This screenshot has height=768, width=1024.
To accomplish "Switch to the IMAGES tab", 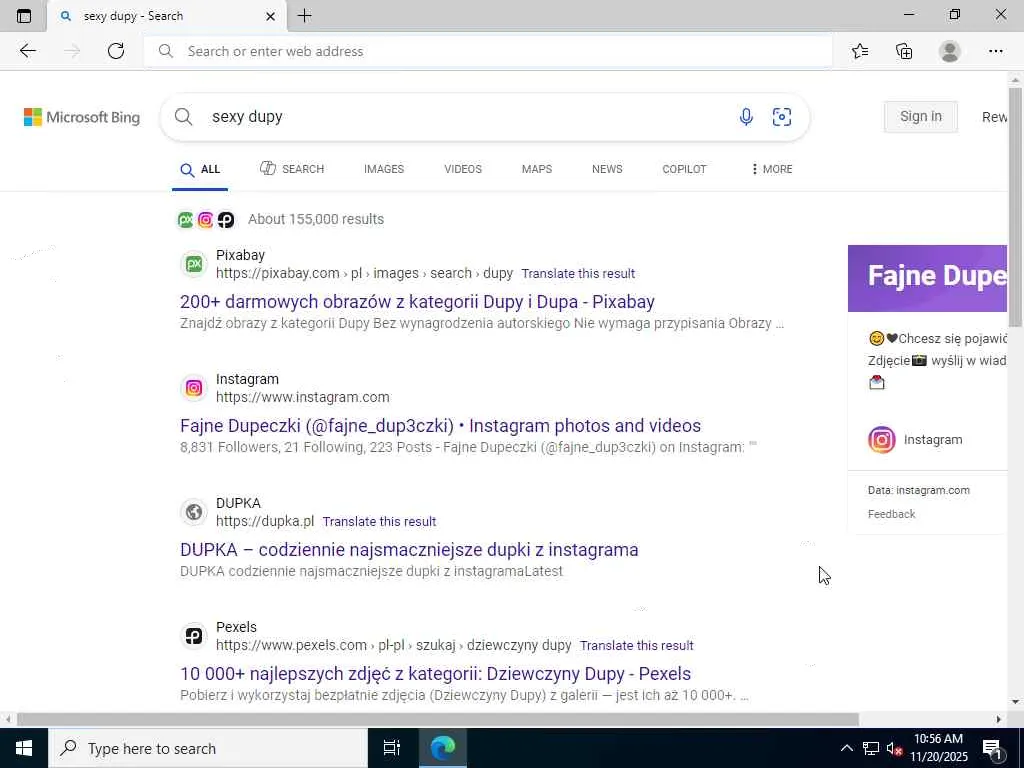I will coord(384,169).
